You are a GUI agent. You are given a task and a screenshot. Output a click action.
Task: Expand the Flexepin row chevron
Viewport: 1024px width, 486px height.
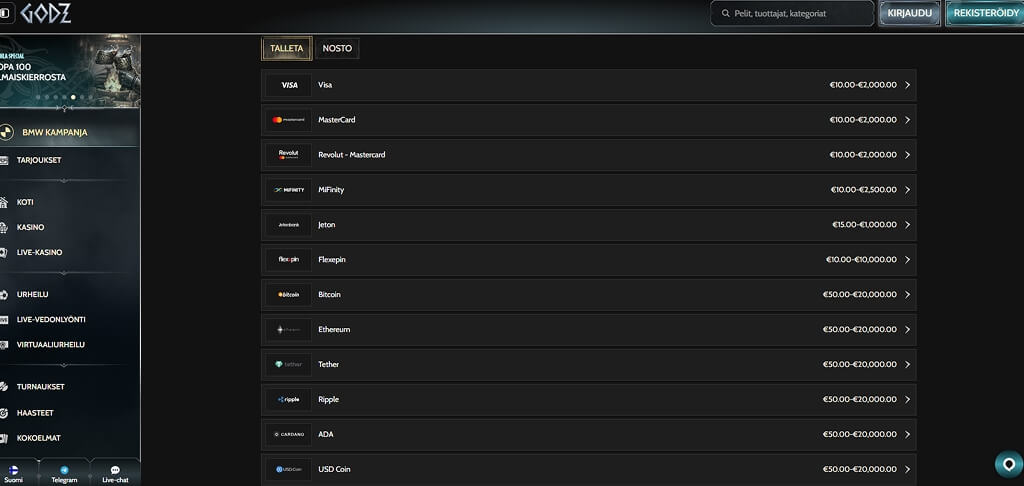908,259
